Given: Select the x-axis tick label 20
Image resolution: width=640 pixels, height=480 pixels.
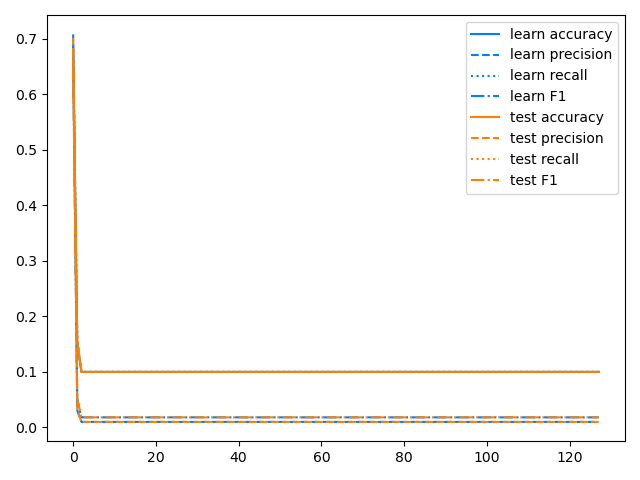Looking at the screenshot, I should 155,457.
